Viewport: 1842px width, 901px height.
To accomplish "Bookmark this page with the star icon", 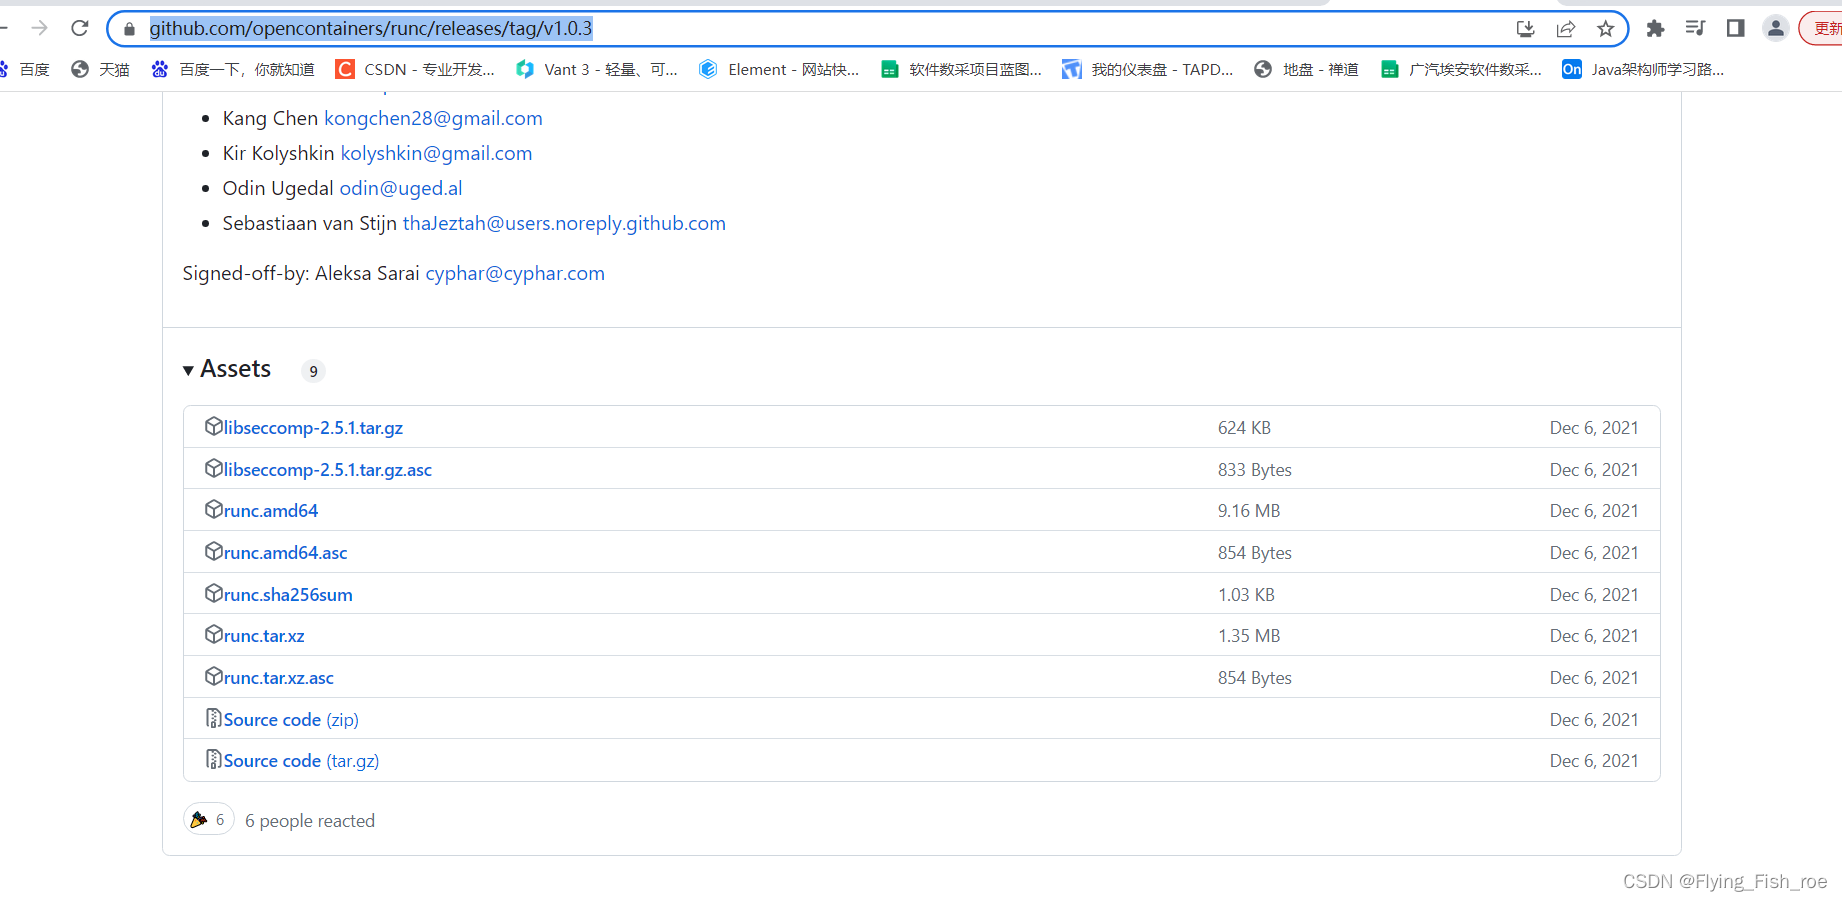I will pos(1606,28).
